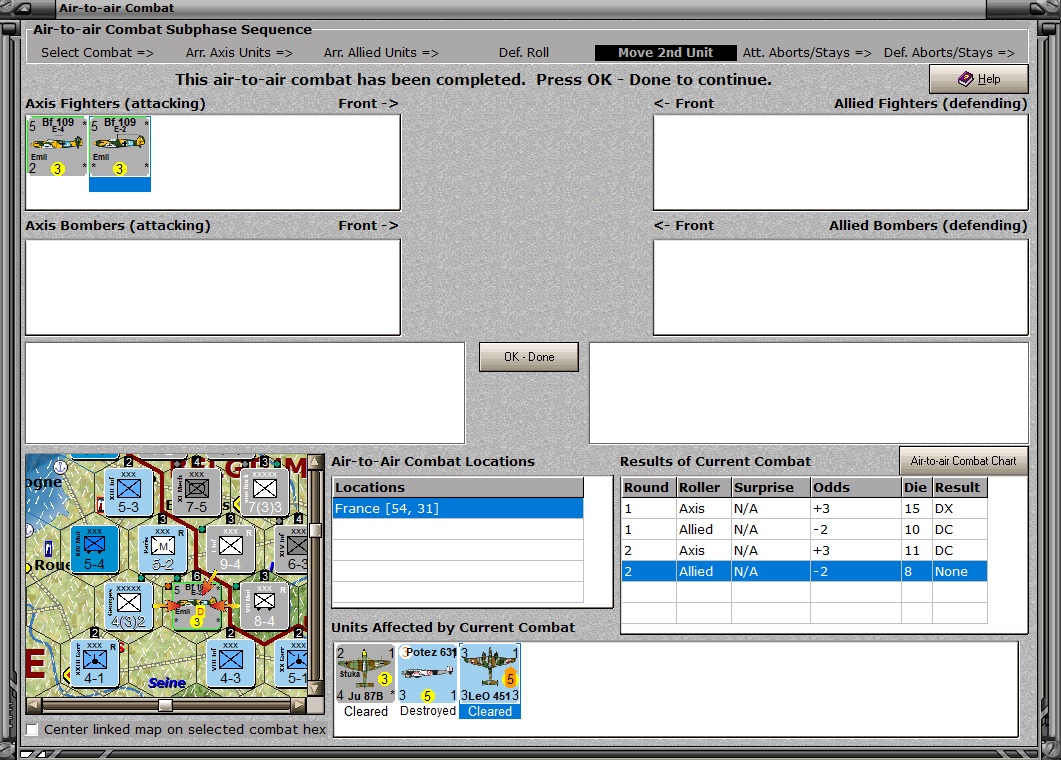Click the Arr. Axis Units subphase step
This screenshot has height=760, width=1061.
[x=239, y=52]
